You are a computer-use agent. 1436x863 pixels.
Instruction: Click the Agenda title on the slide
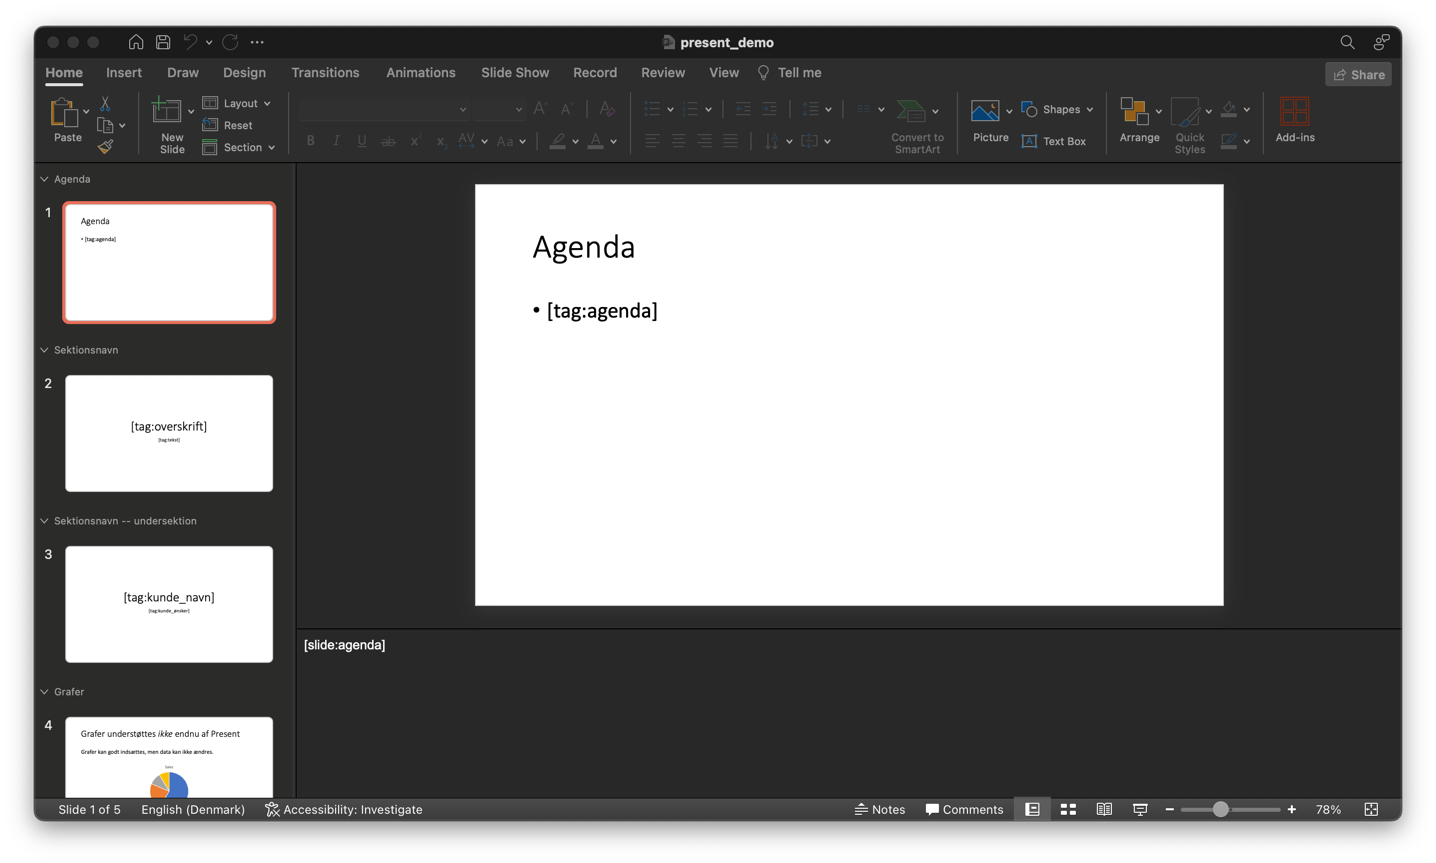(583, 247)
